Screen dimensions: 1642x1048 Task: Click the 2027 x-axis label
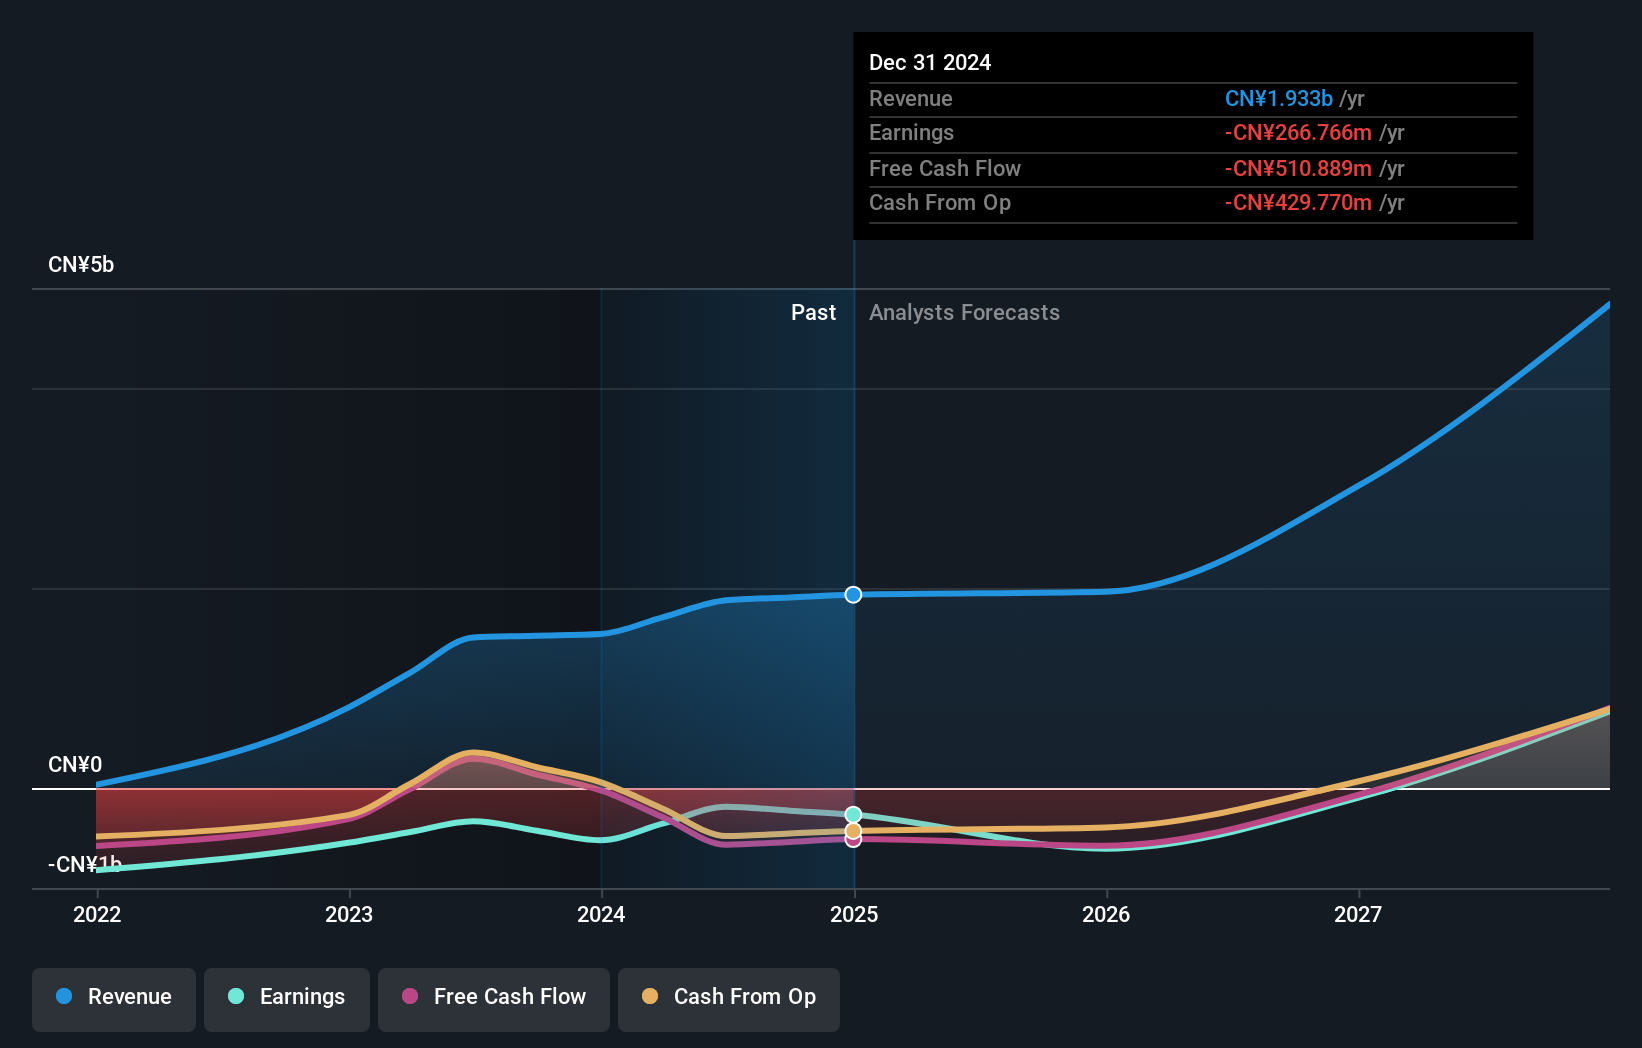[x=1358, y=914]
